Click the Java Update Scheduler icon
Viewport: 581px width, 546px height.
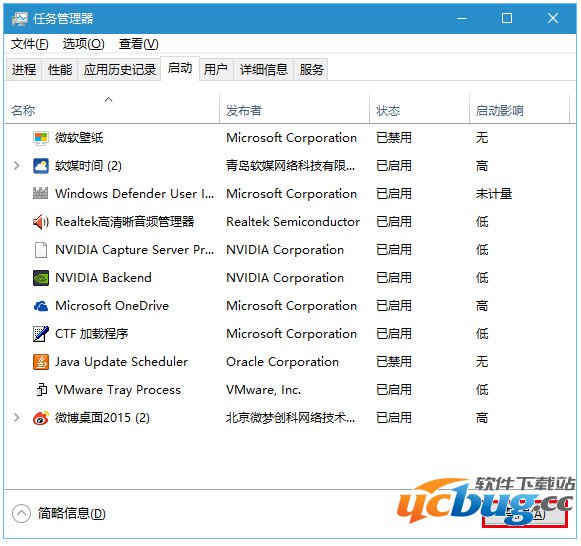point(40,362)
